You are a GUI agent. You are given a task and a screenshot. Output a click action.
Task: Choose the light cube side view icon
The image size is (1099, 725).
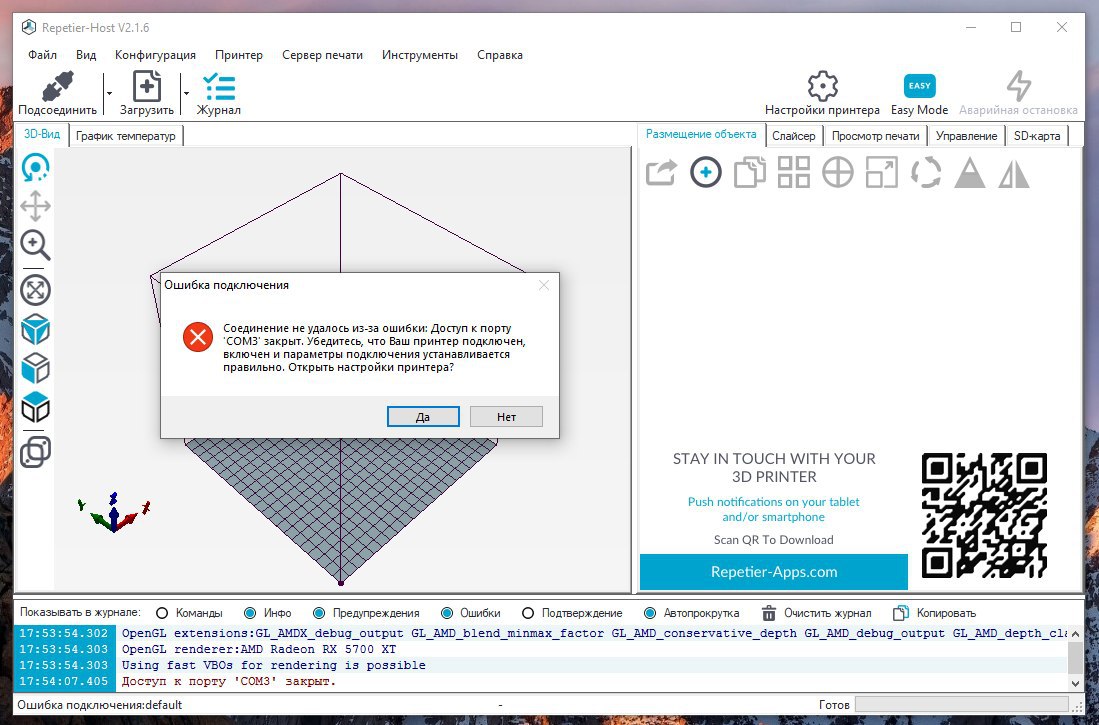click(x=35, y=369)
